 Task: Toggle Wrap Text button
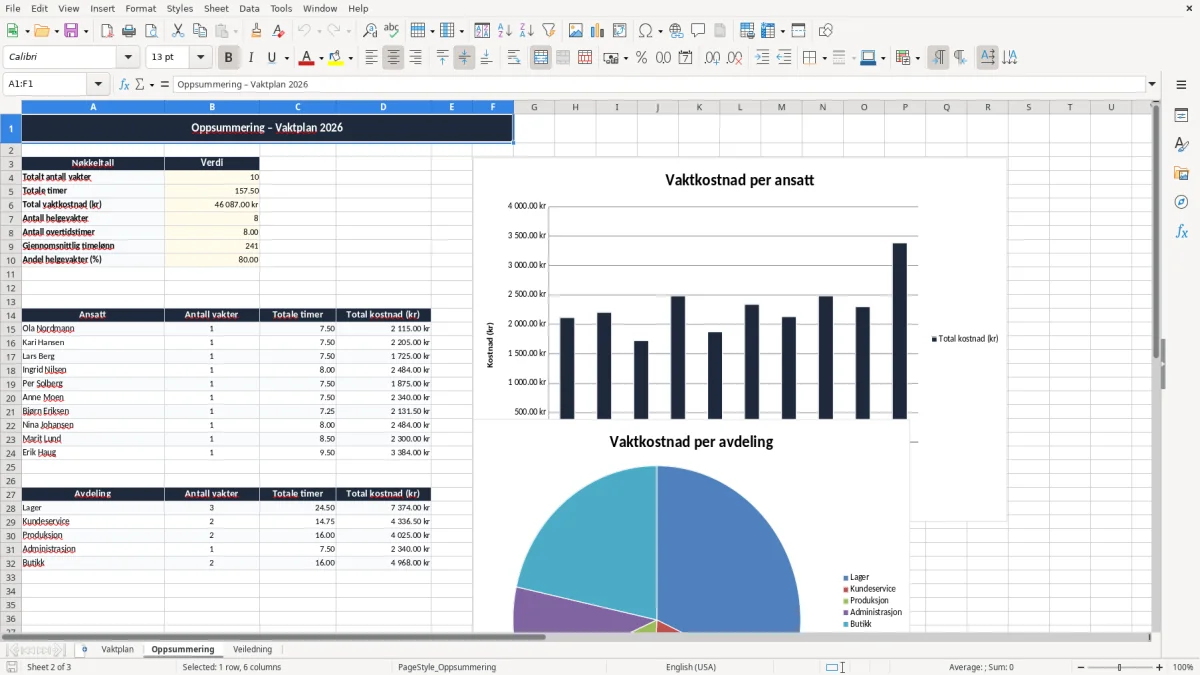click(514, 58)
